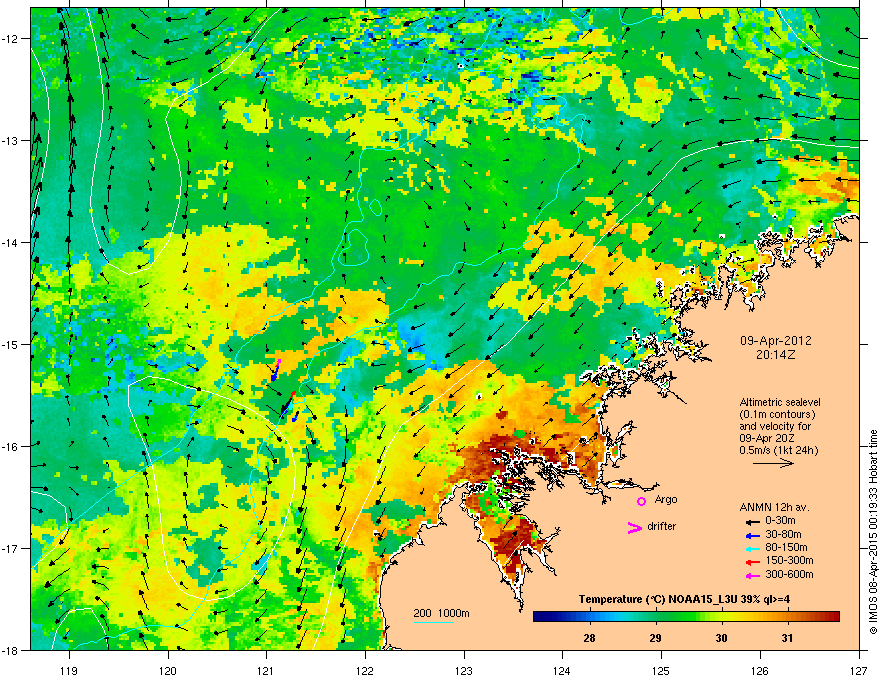Click latitude axis label -17
The width and height of the screenshot is (880, 680).
tap(11, 549)
